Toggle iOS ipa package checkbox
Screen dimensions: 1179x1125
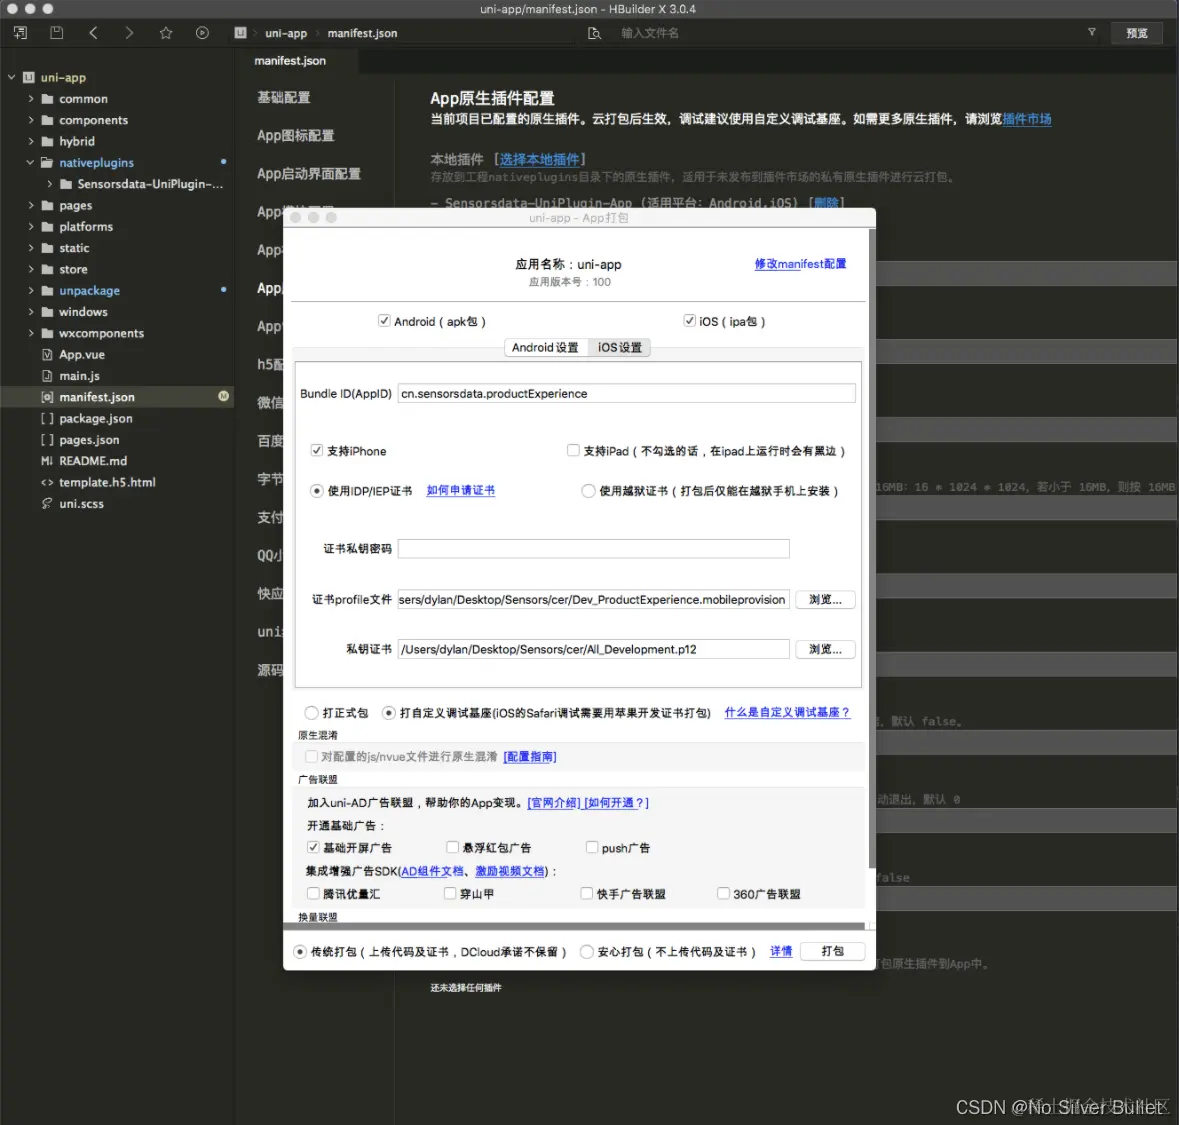pyautogui.click(x=690, y=321)
